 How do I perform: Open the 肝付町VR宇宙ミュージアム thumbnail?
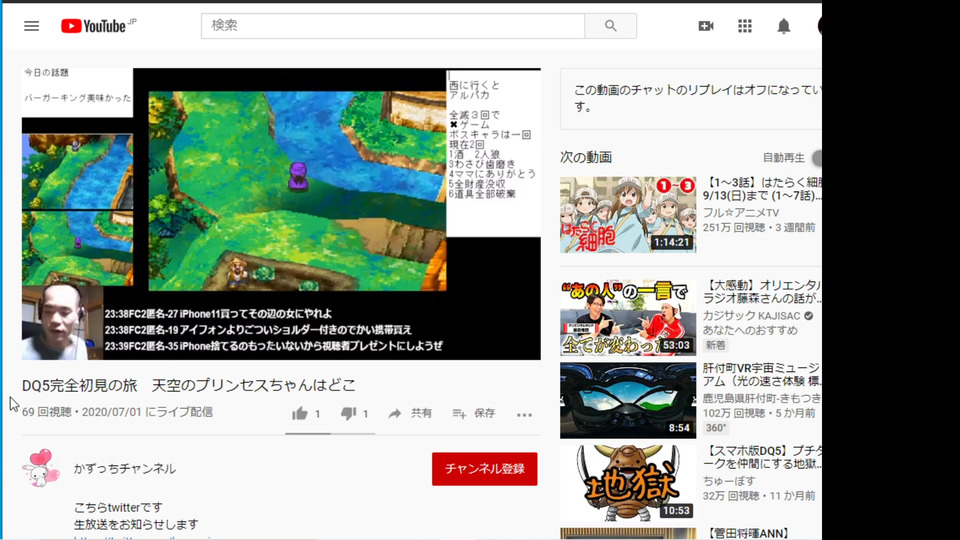(628, 400)
